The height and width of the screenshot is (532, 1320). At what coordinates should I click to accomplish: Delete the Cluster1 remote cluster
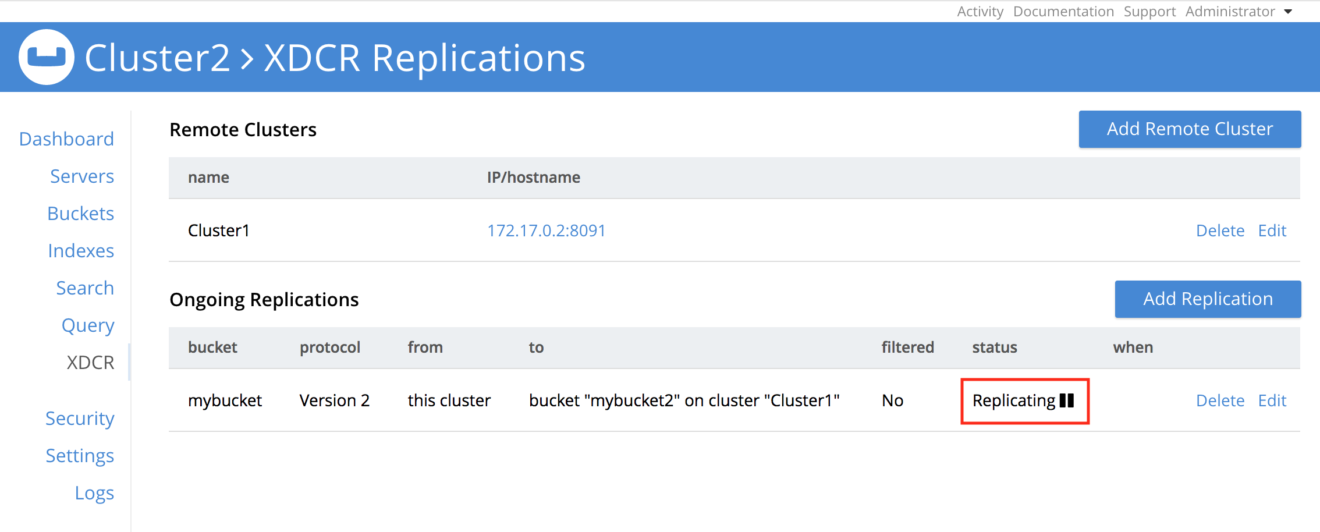click(x=1220, y=230)
